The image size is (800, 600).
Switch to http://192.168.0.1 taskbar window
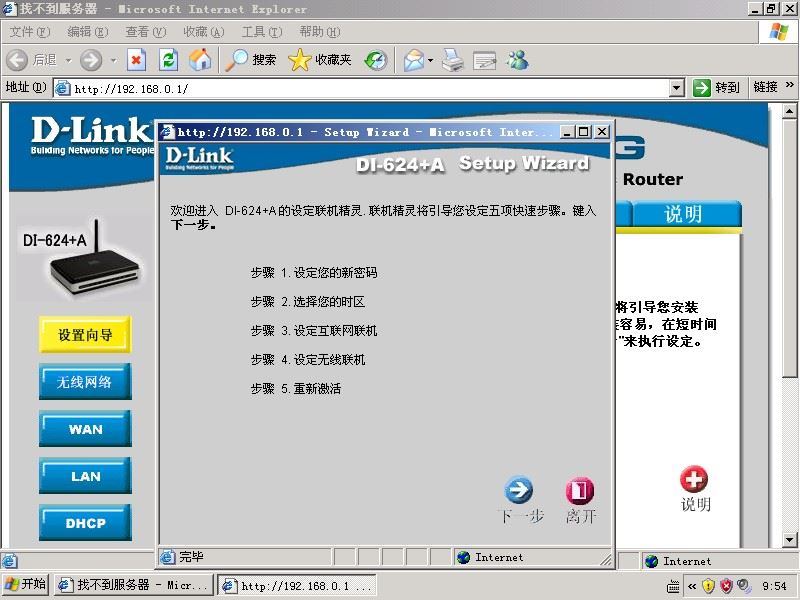tap(297, 585)
